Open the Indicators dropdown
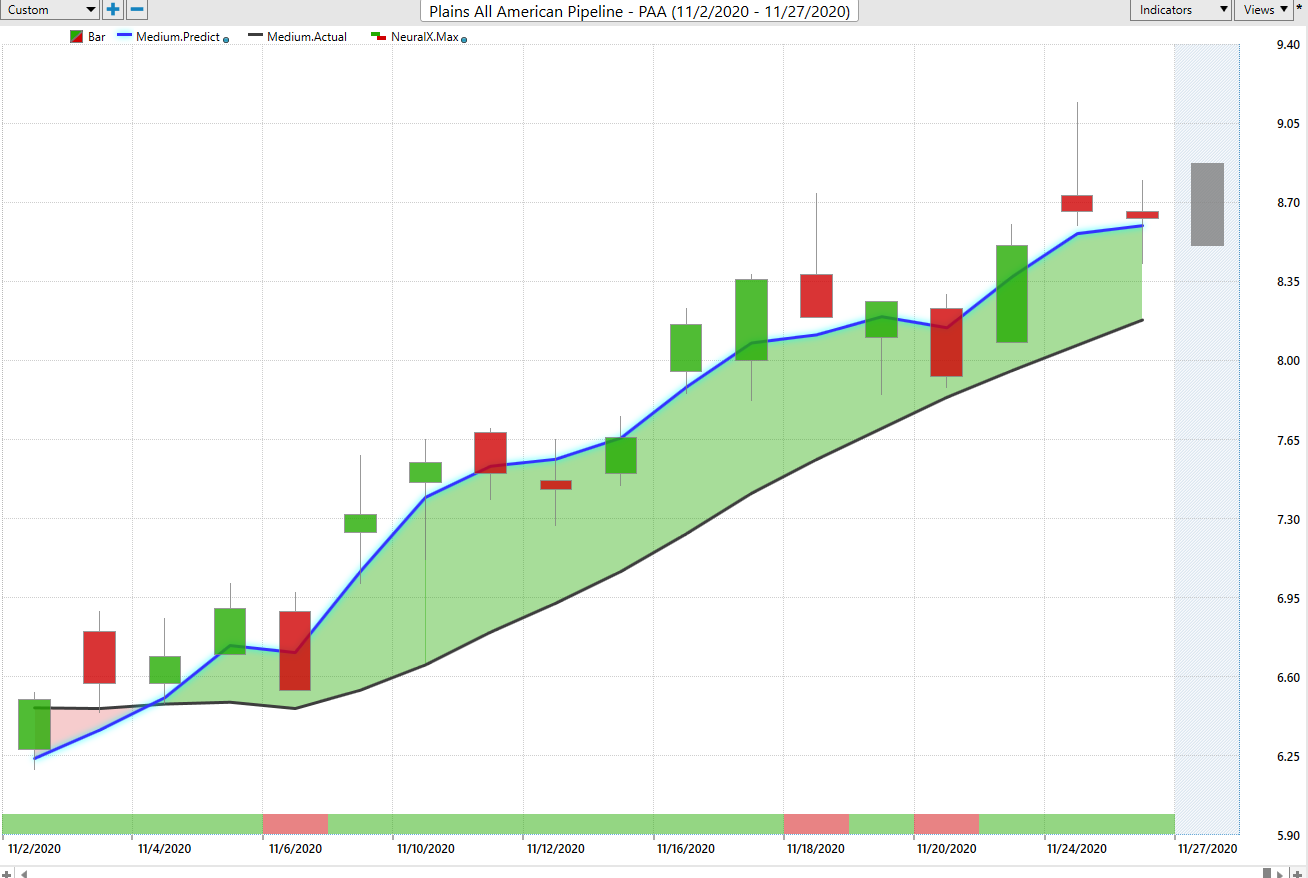 point(1181,10)
